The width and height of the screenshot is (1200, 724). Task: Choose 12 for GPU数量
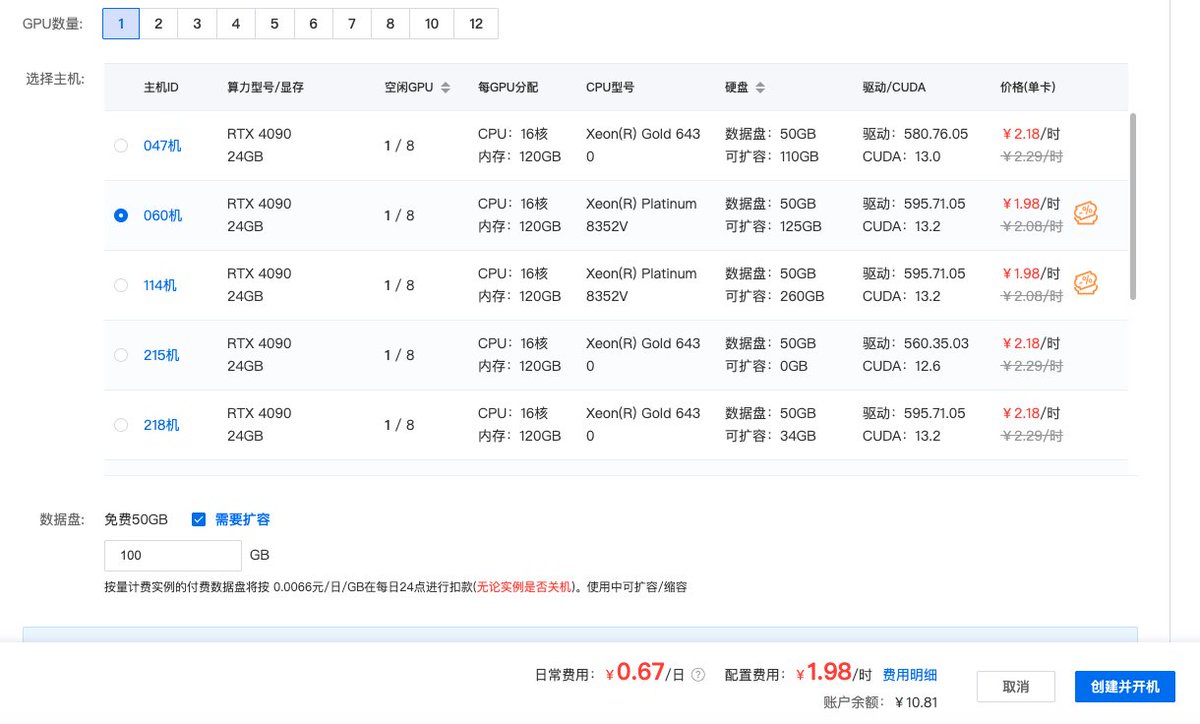[476, 23]
